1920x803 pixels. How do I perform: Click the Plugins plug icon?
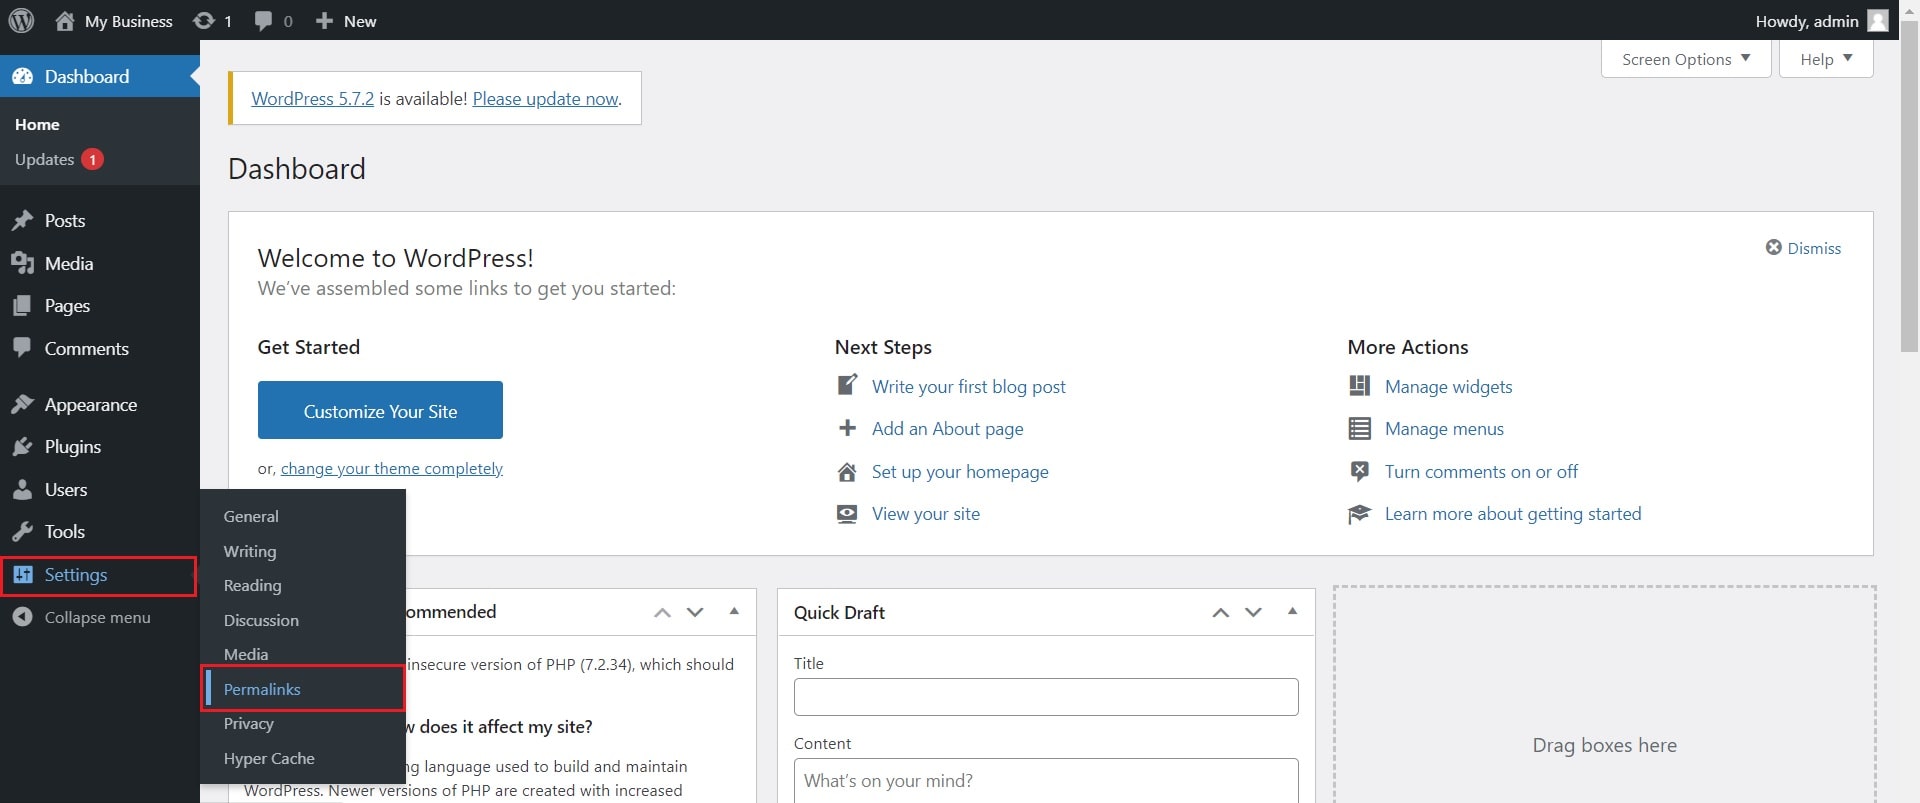pyautogui.click(x=22, y=446)
